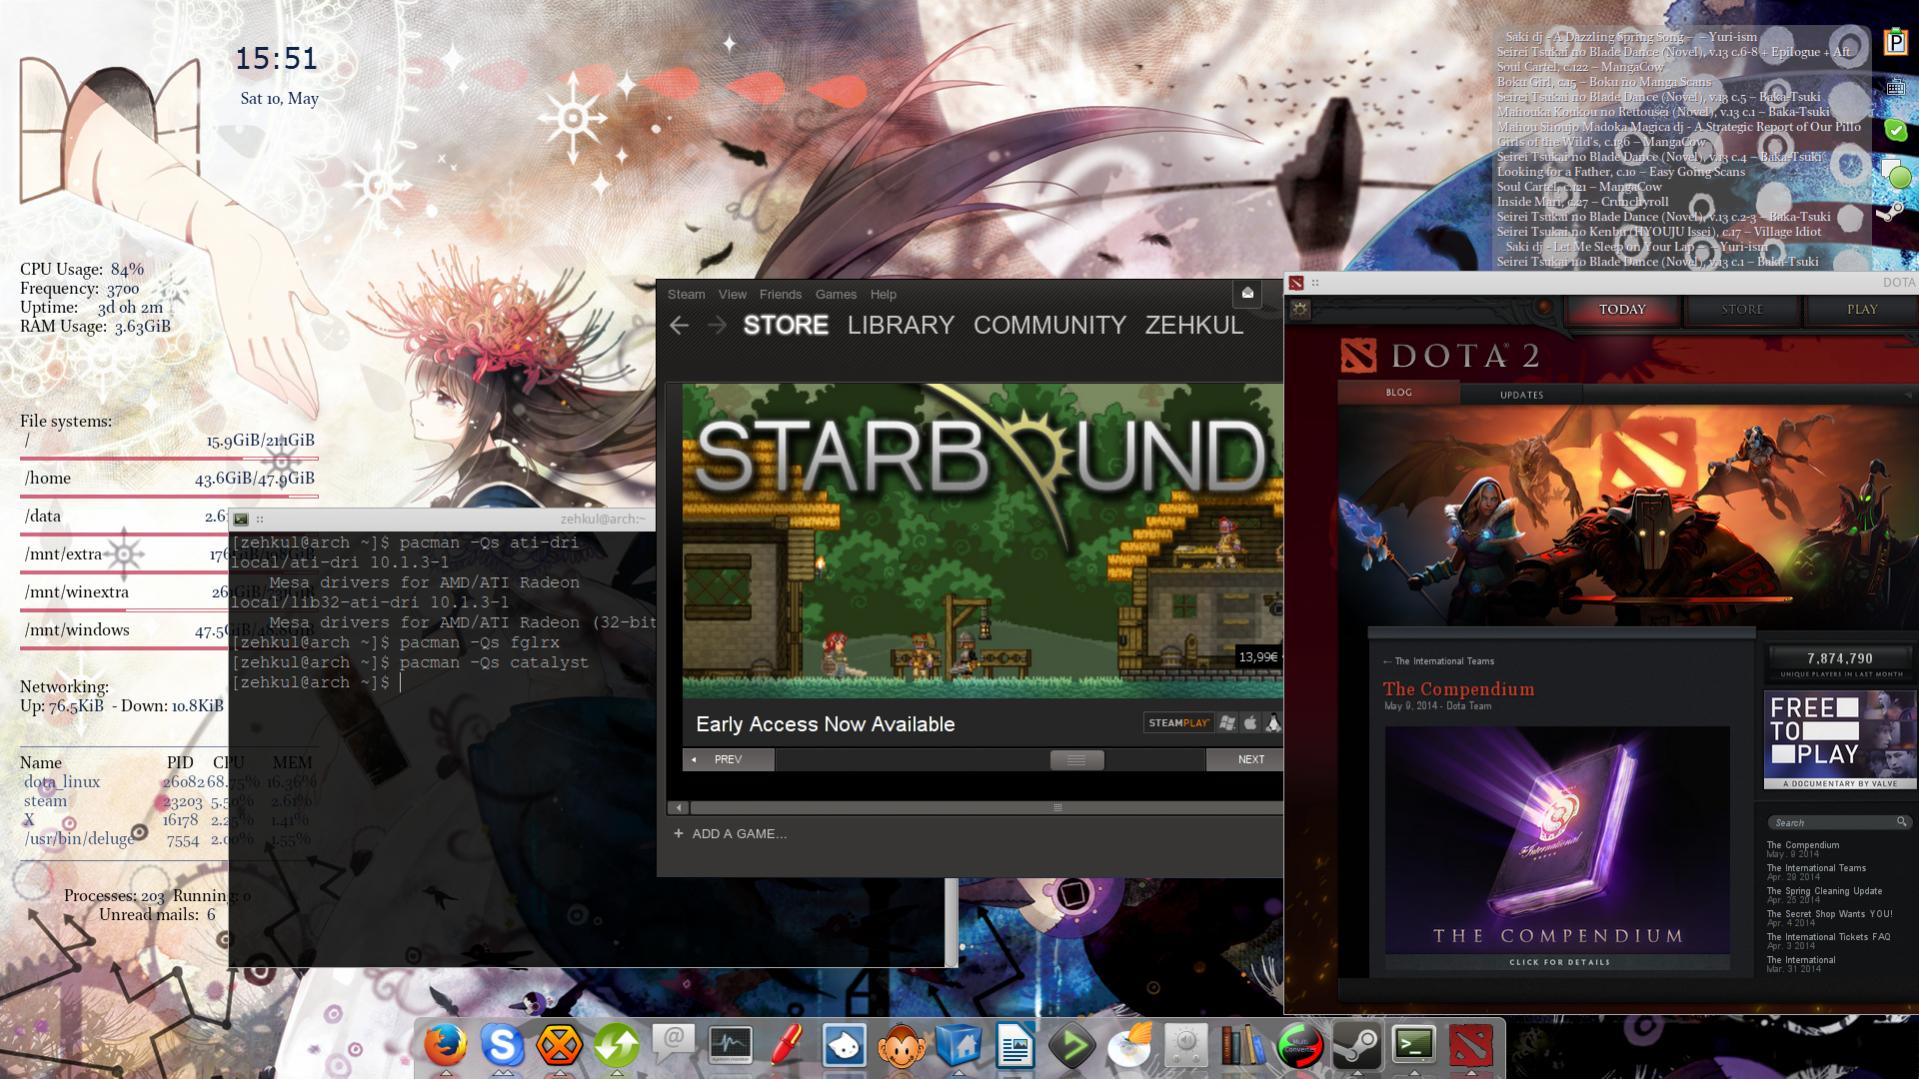Select the Steam STORE tab

pyautogui.click(x=785, y=325)
